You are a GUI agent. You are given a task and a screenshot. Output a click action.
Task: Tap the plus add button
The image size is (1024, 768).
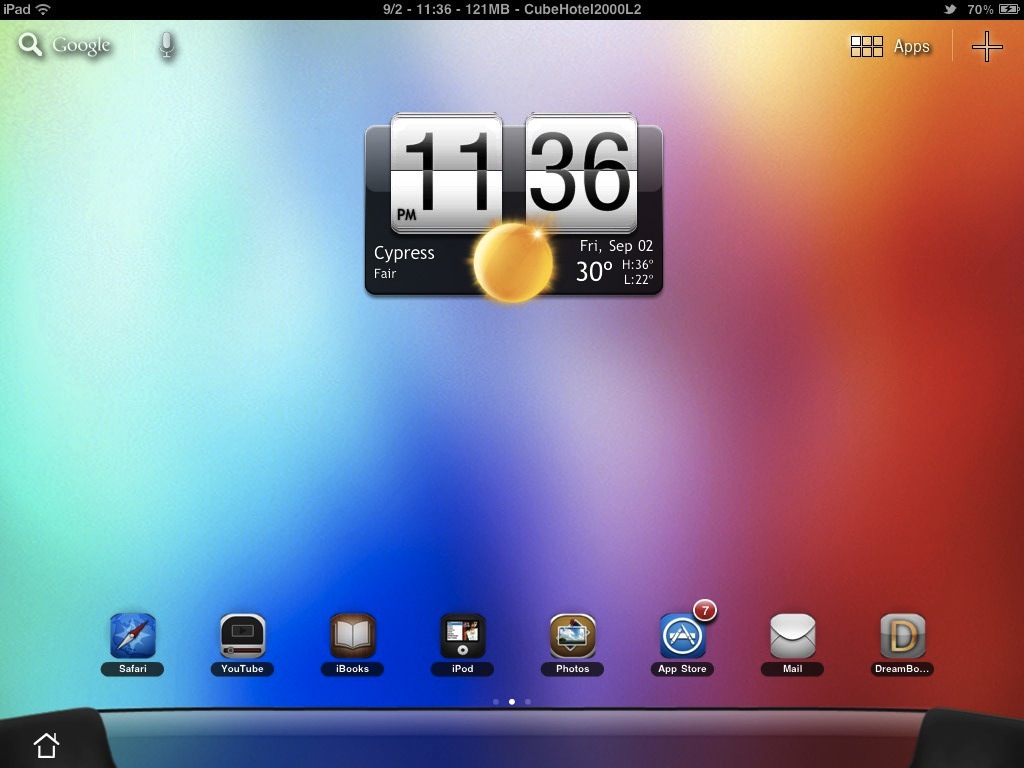pos(987,46)
